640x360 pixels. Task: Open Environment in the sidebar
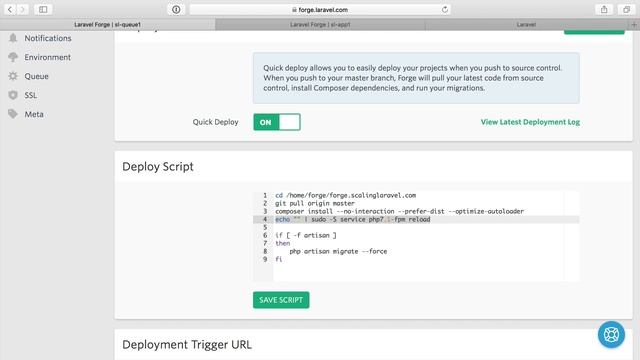click(47, 57)
